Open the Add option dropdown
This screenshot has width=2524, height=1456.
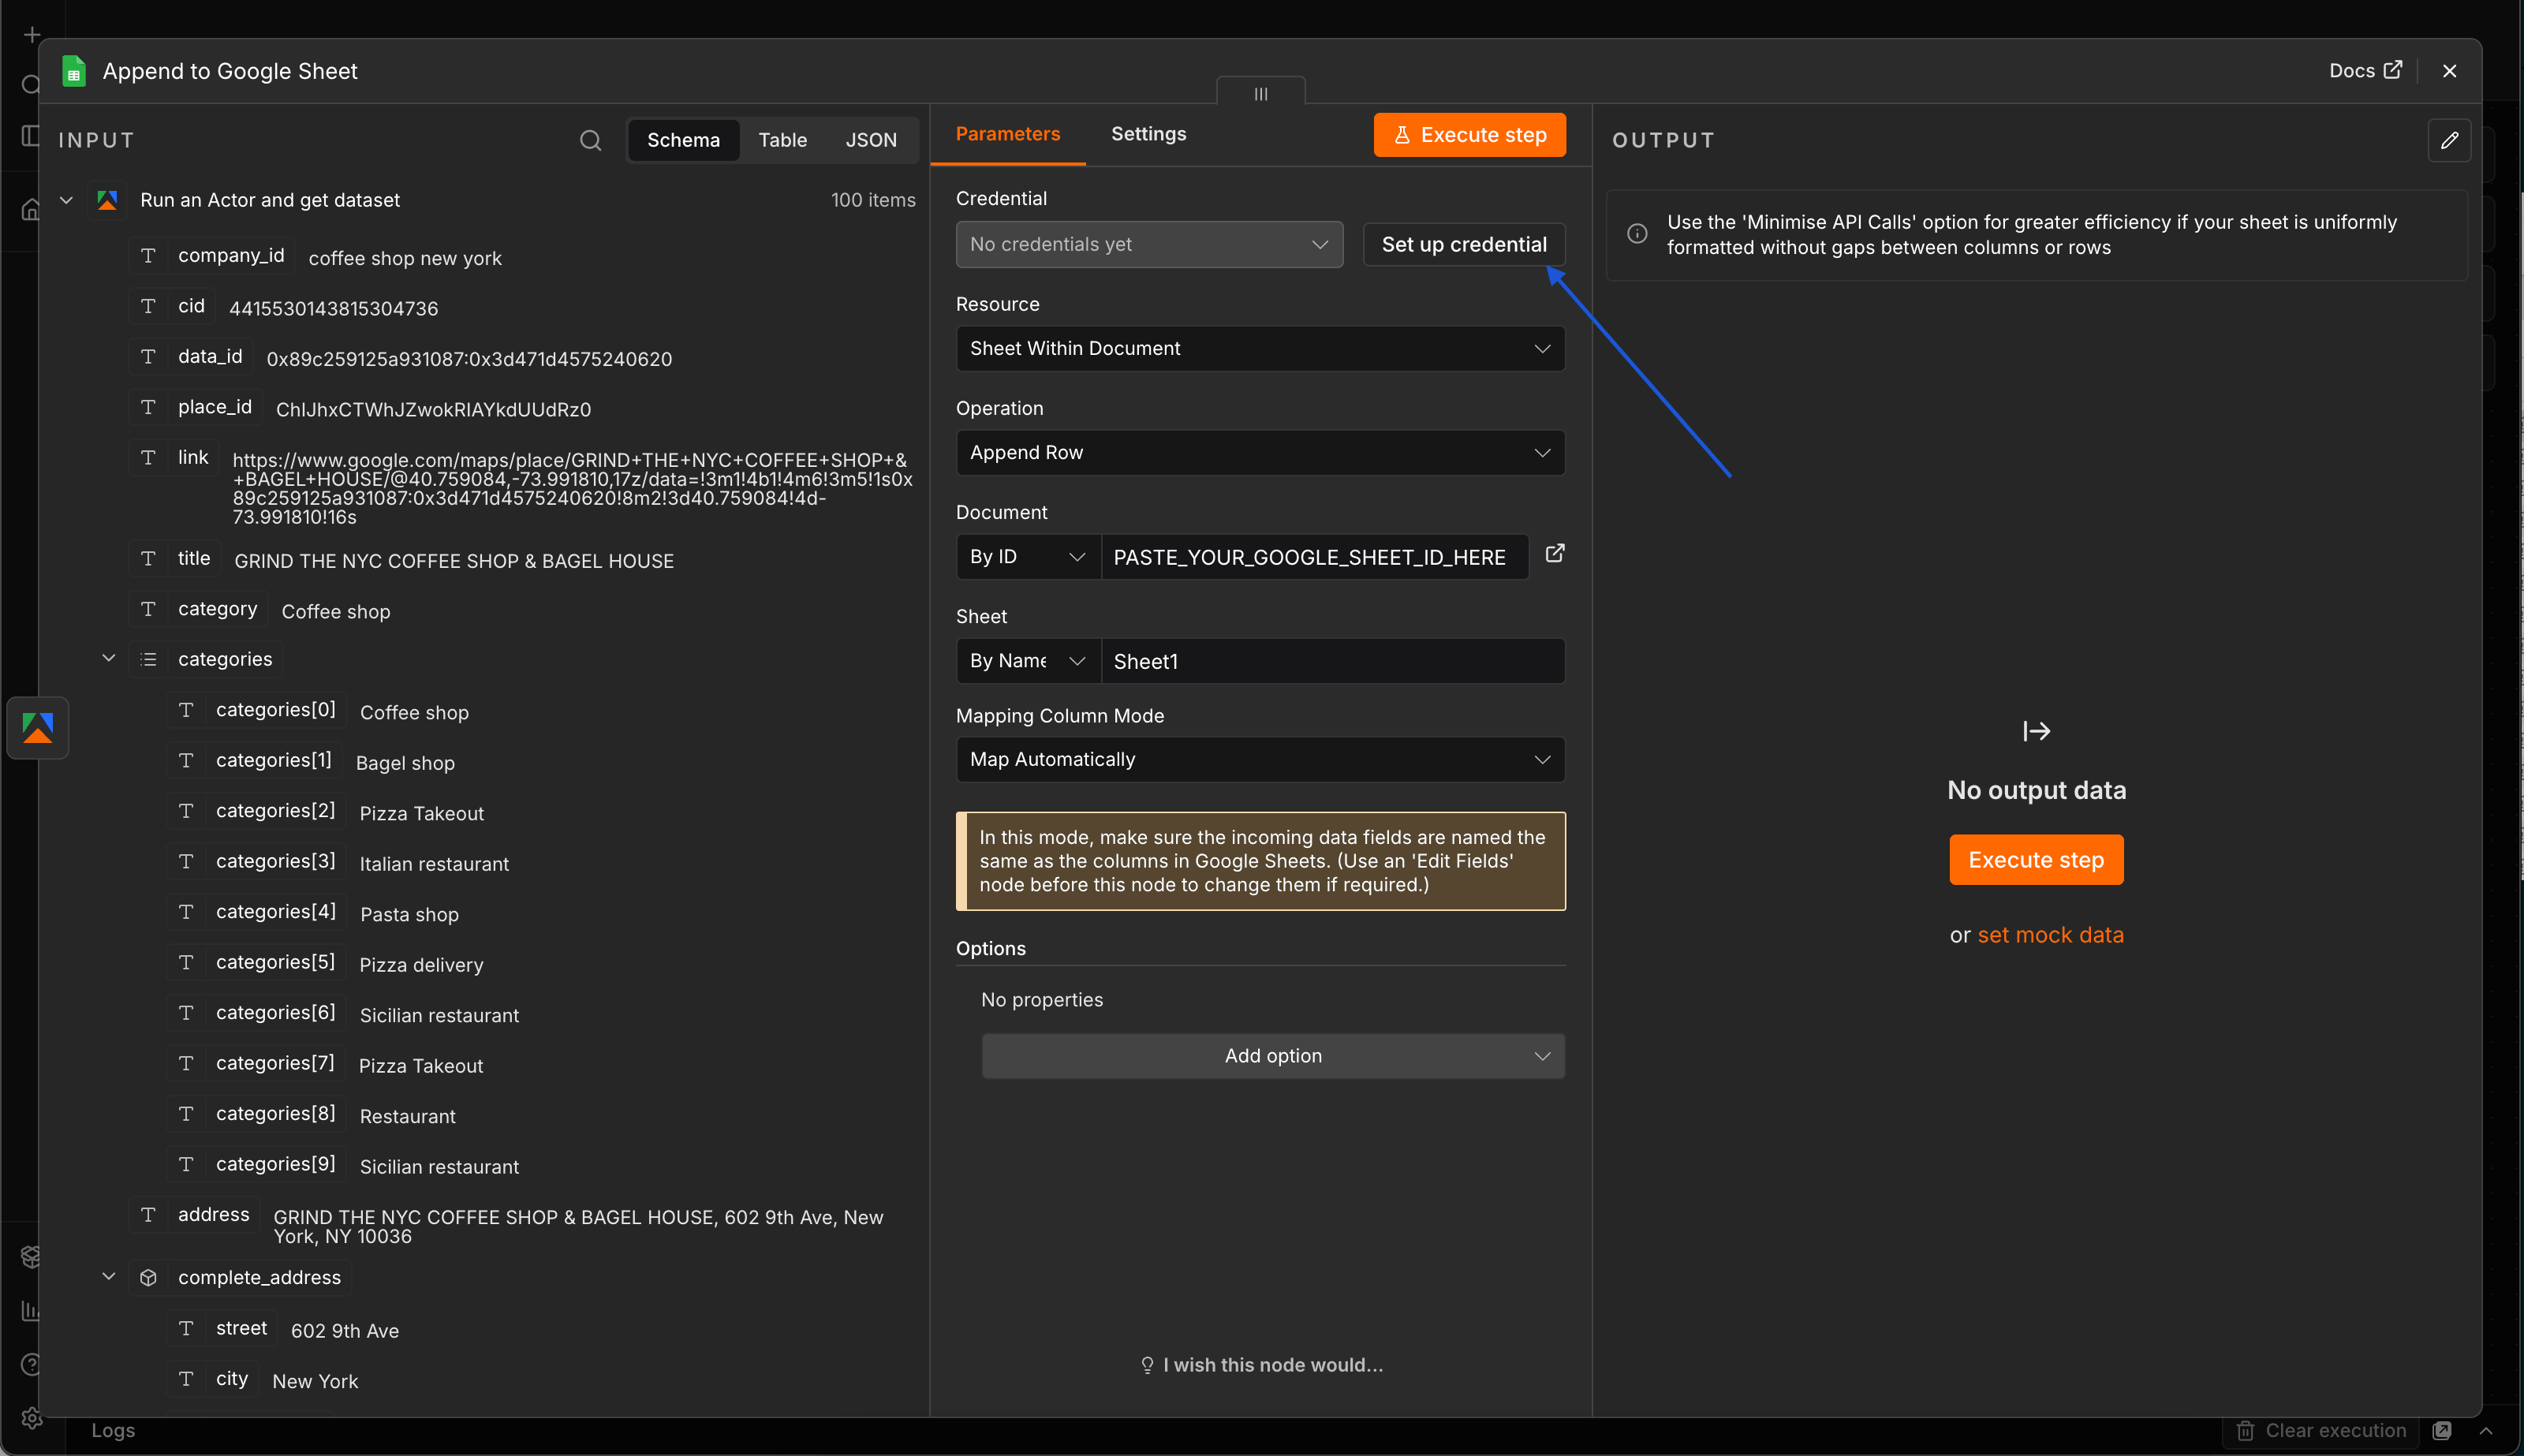point(1272,1056)
